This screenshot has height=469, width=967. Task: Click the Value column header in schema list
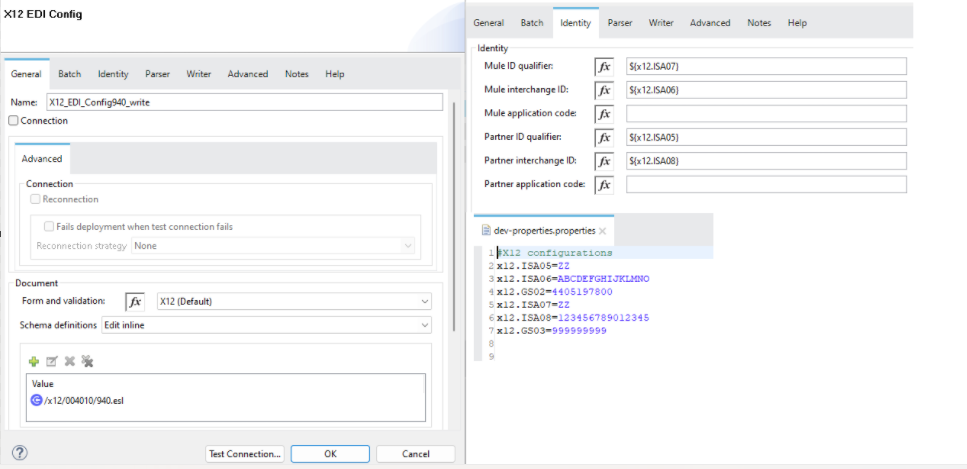click(x=43, y=384)
